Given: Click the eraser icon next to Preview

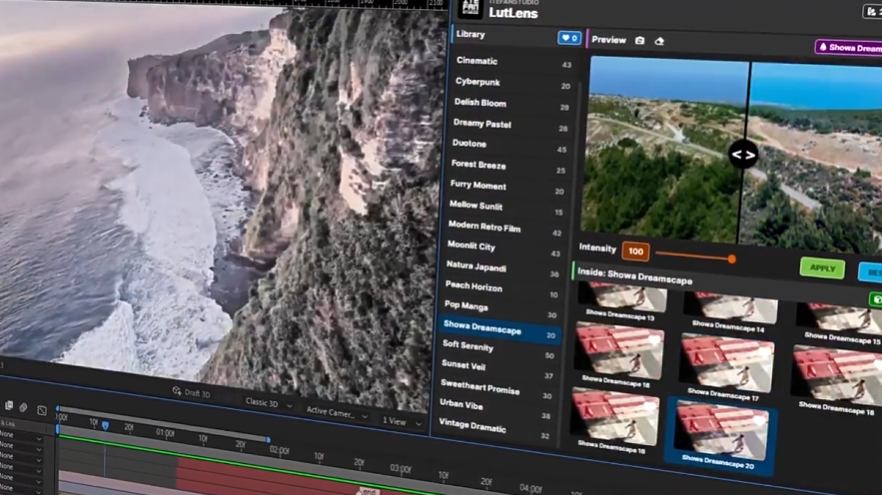Looking at the screenshot, I should pos(659,41).
